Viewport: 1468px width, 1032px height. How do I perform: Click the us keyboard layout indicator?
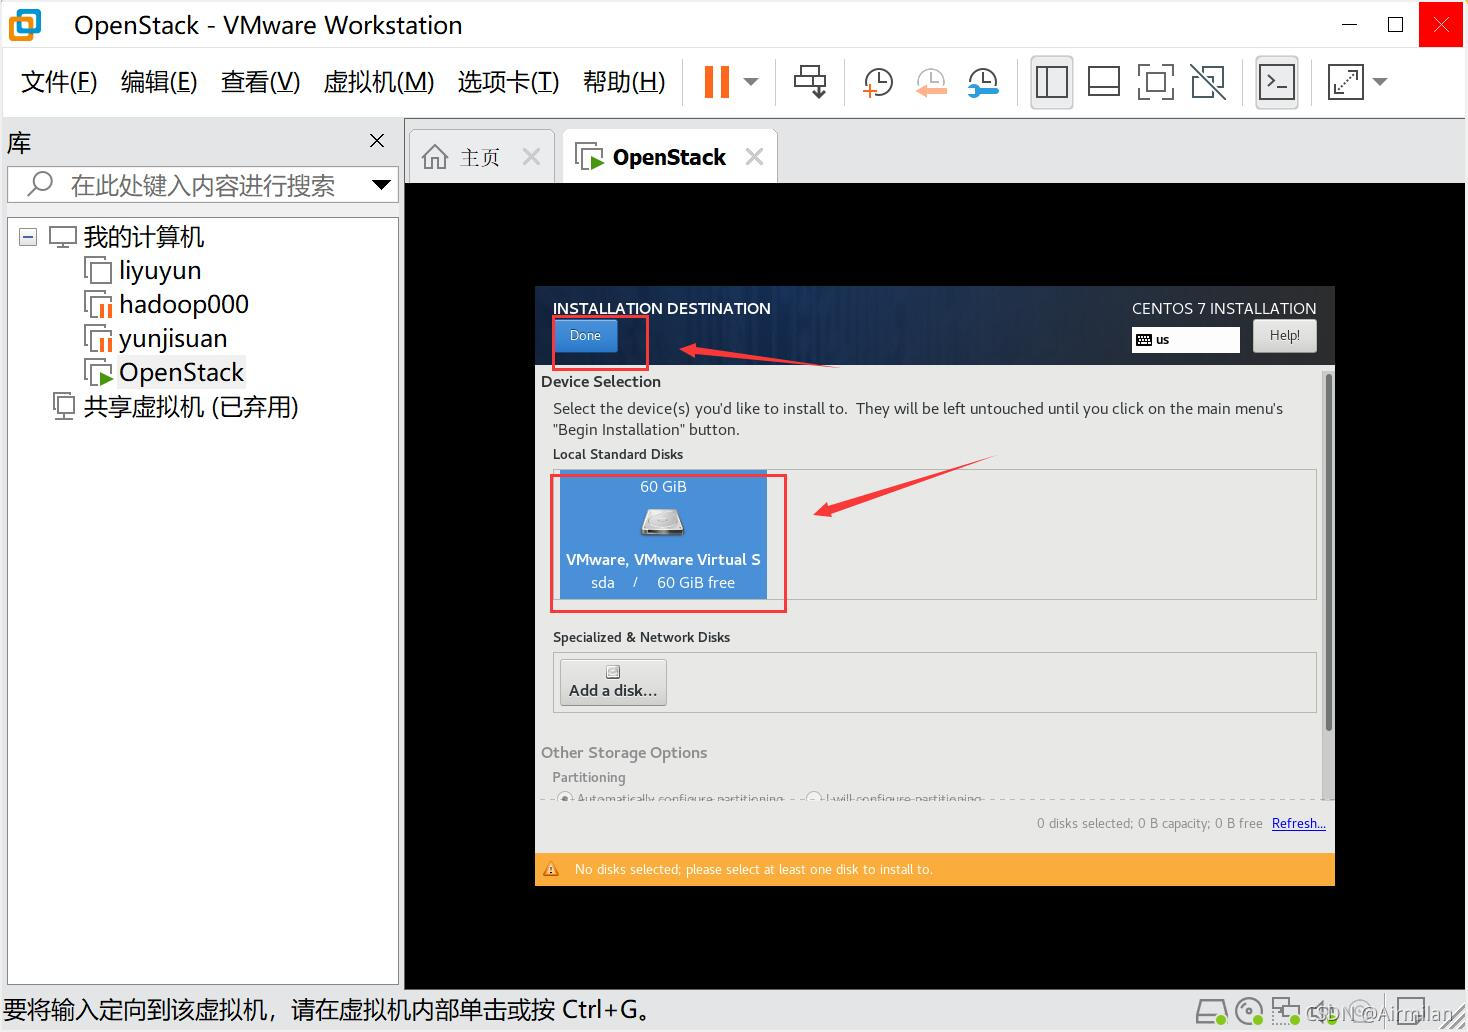point(1185,340)
